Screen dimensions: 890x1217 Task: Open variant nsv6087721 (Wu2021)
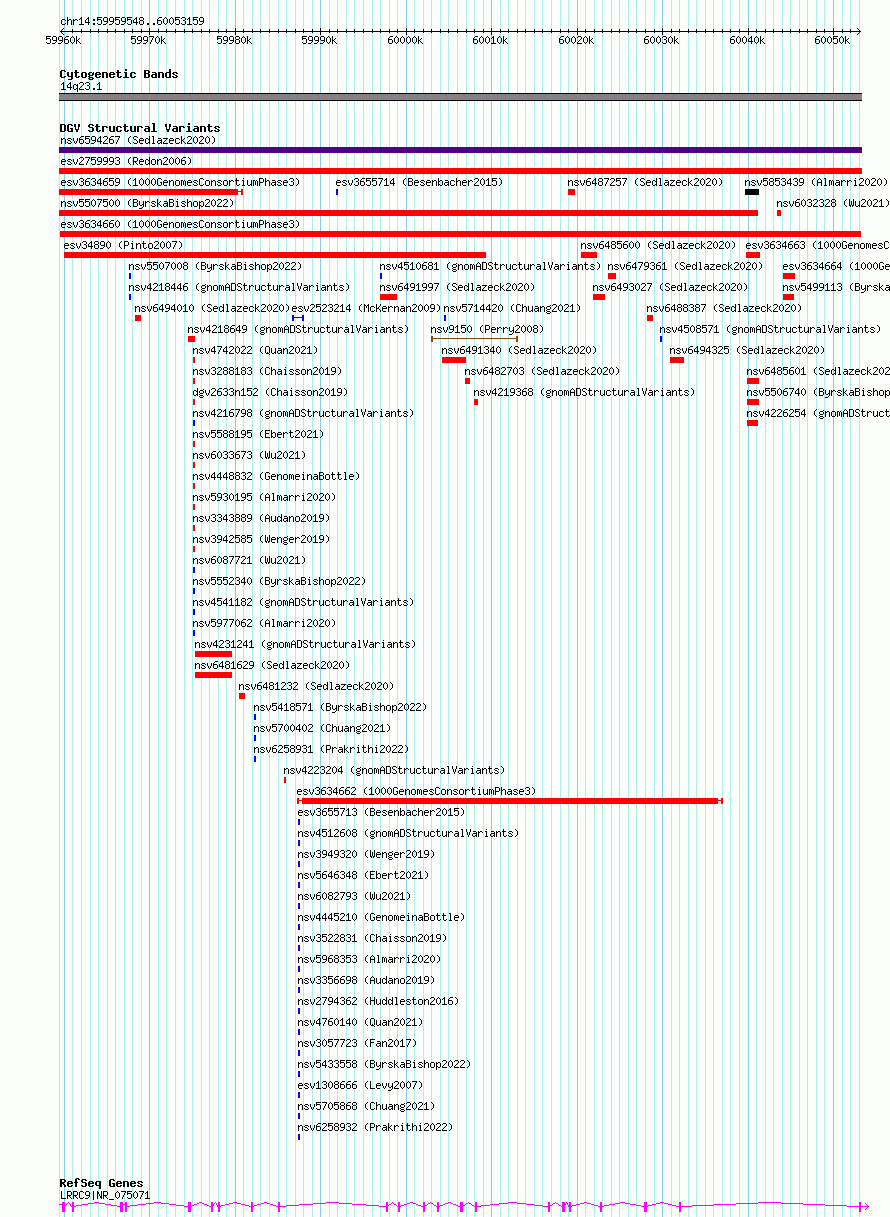click(x=249, y=560)
